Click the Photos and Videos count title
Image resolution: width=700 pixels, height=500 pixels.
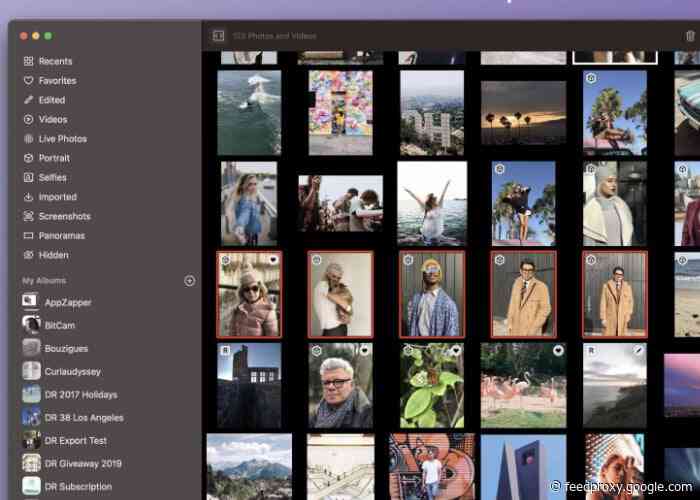click(x=275, y=36)
